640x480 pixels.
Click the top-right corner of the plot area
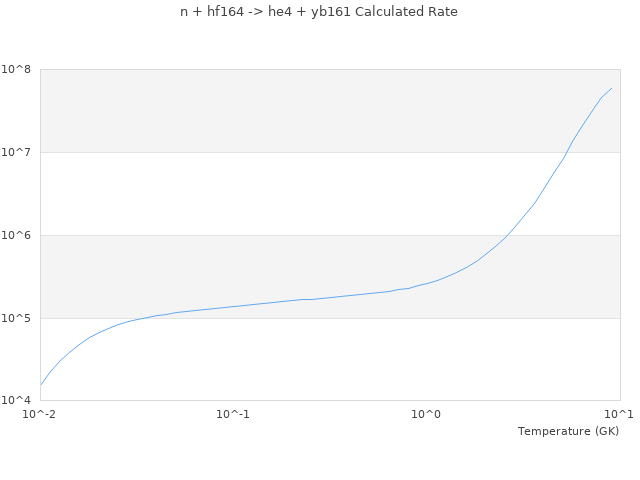point(620,69)
